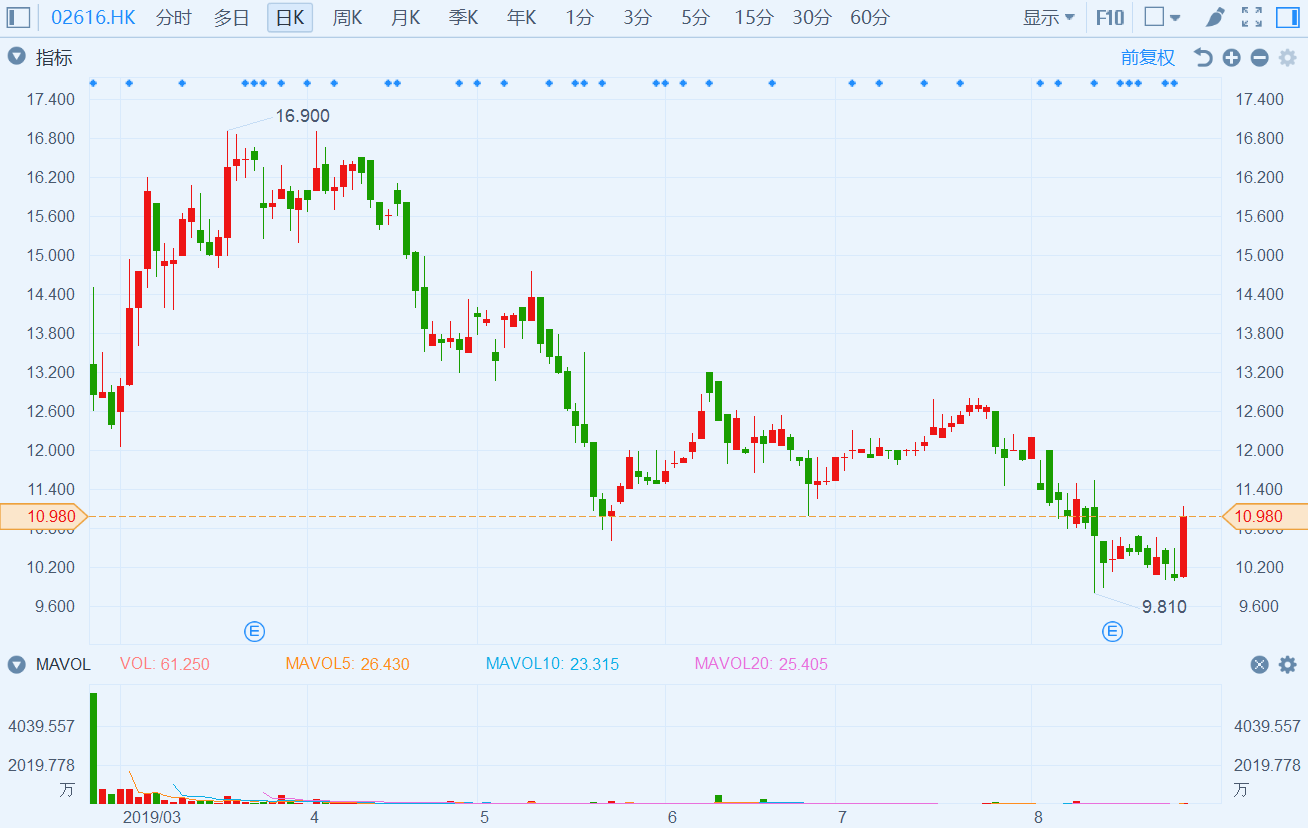The width and height of the screenshot is (1308, 828).
Task: Click the MAVOL5: 26.430 value
Action: (347, 664)
